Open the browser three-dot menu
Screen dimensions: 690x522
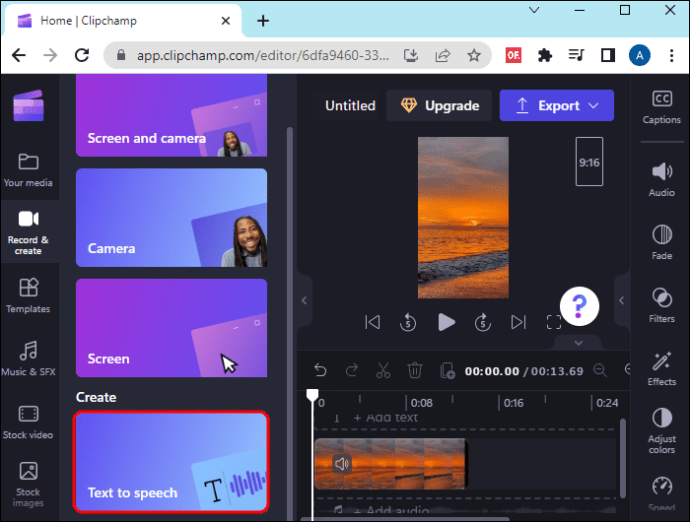click(x=671, y=55)
